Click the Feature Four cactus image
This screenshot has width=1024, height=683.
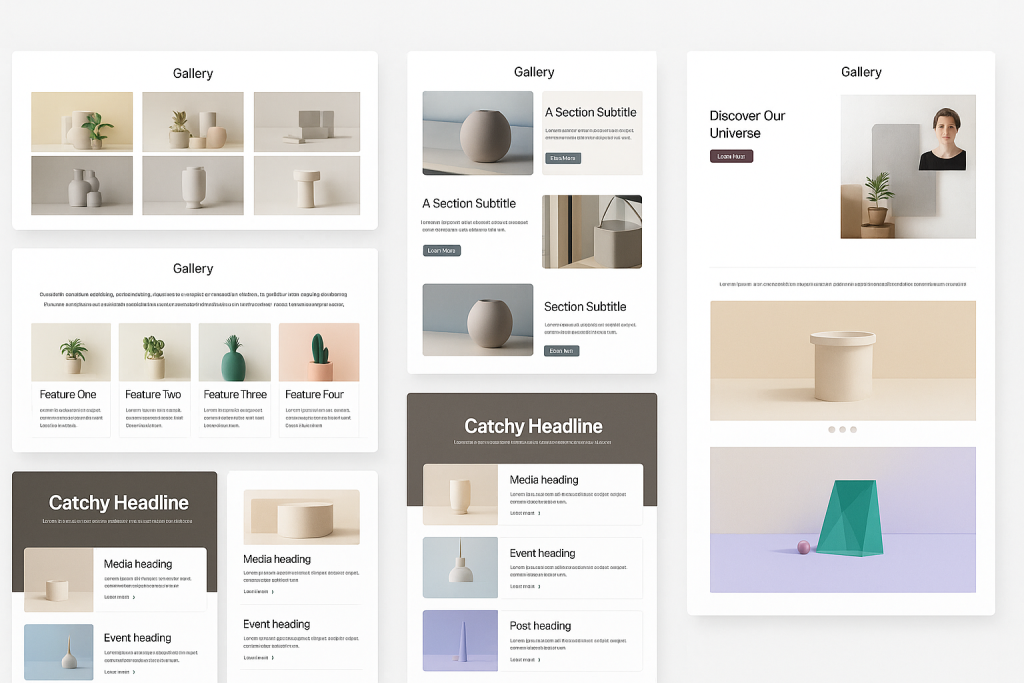tap(319, 352)
